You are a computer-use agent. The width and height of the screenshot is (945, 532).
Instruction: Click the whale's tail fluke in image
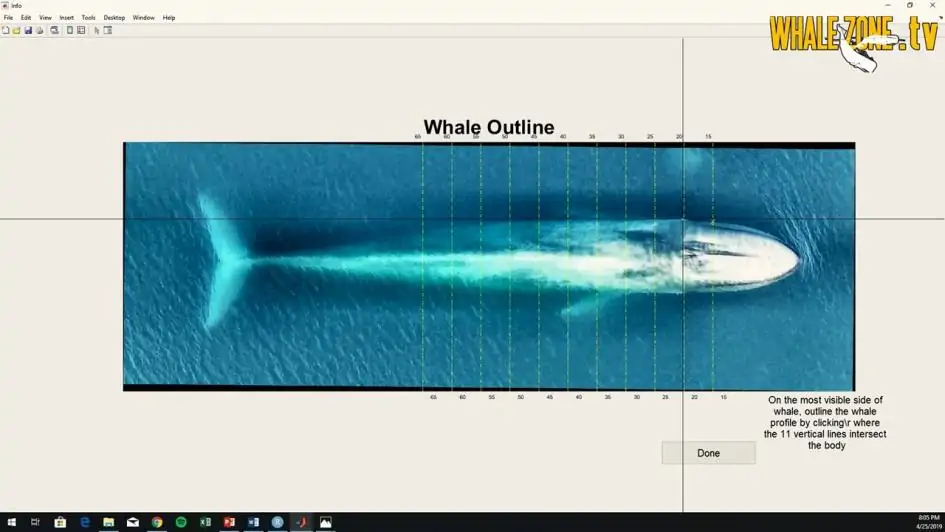point(222,260)
